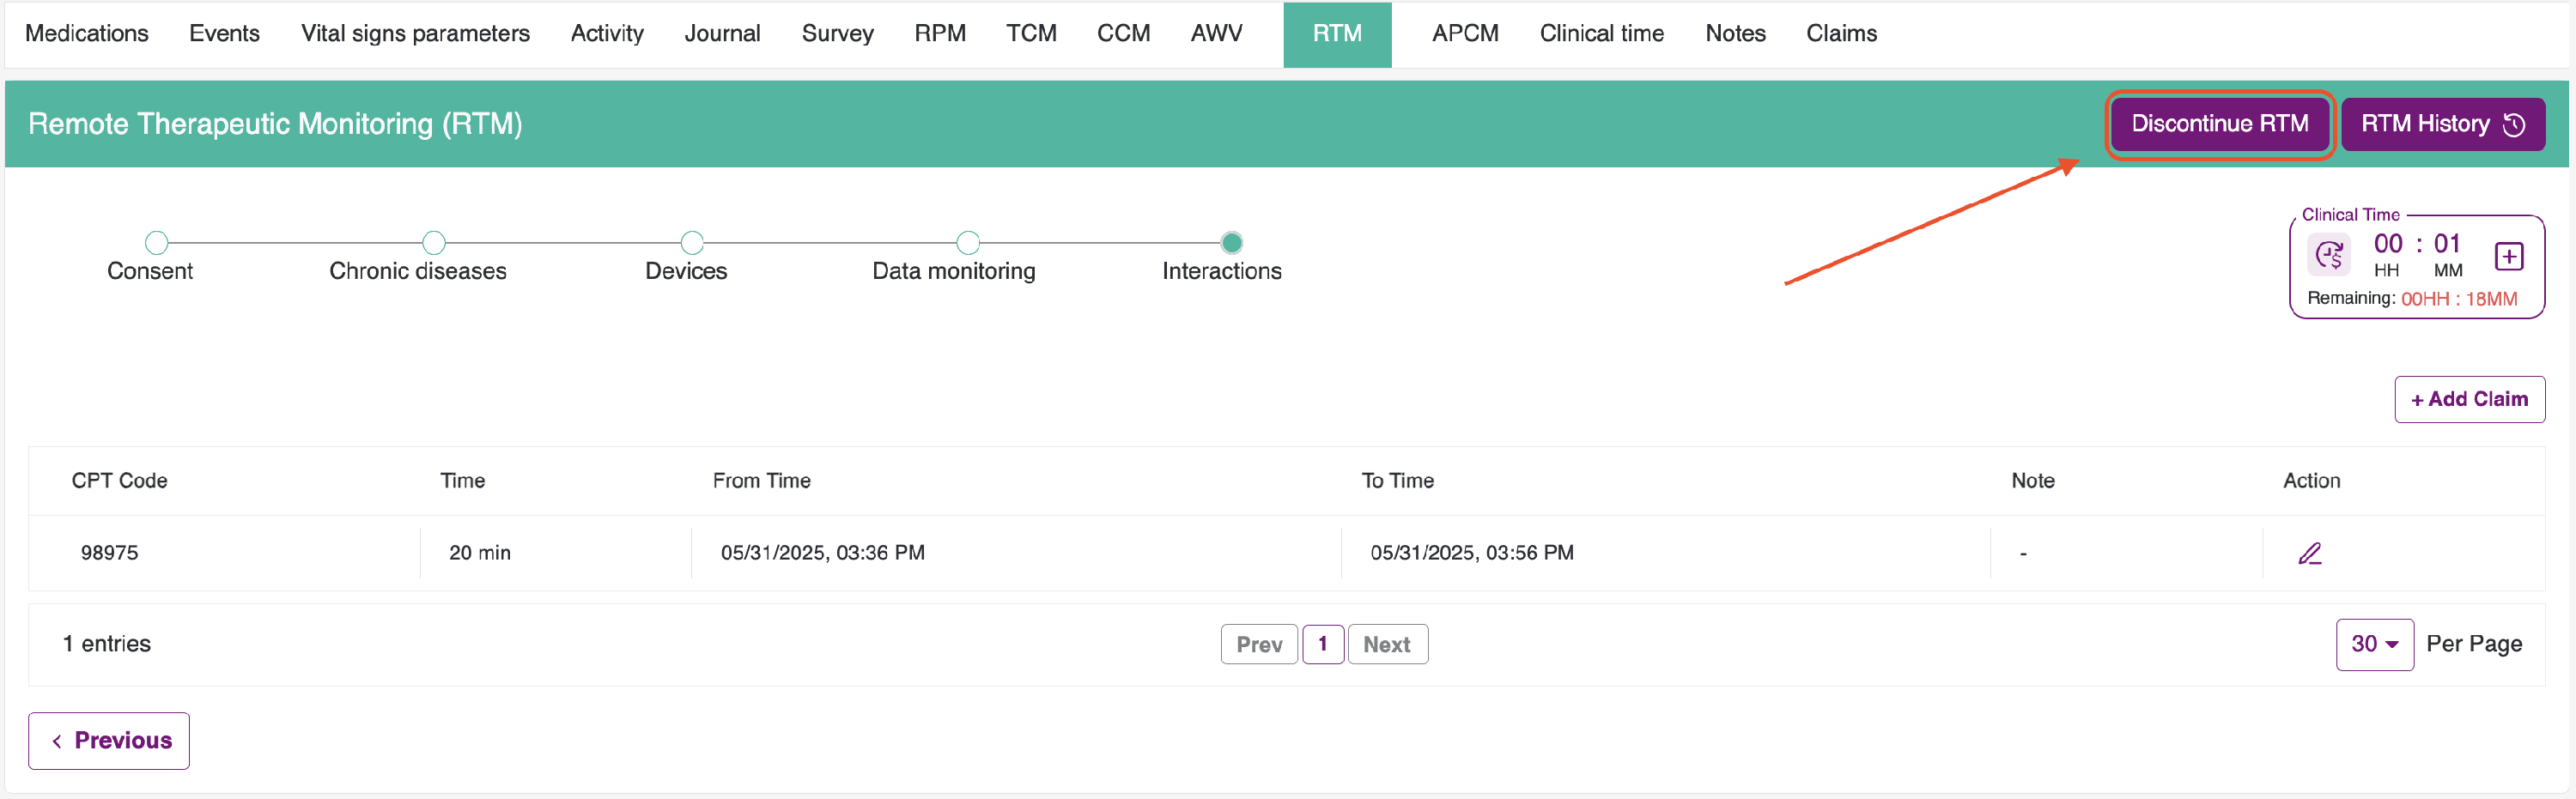Open the APCM tab
Screen dimensions: 2576x799
coord(1465,33)
